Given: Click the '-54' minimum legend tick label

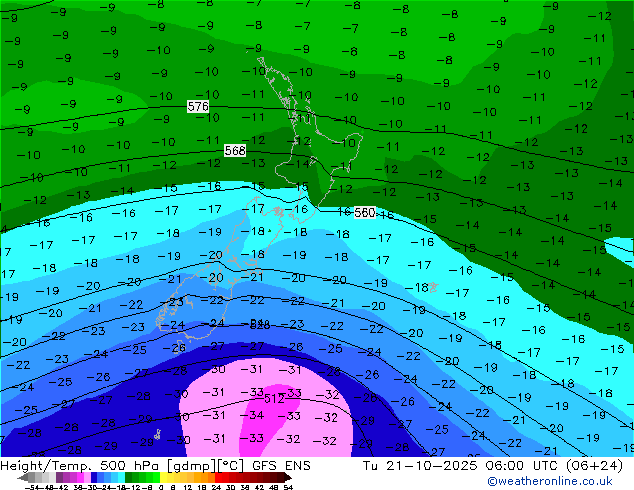Looking at the screenshot, I should coord(32,487).
